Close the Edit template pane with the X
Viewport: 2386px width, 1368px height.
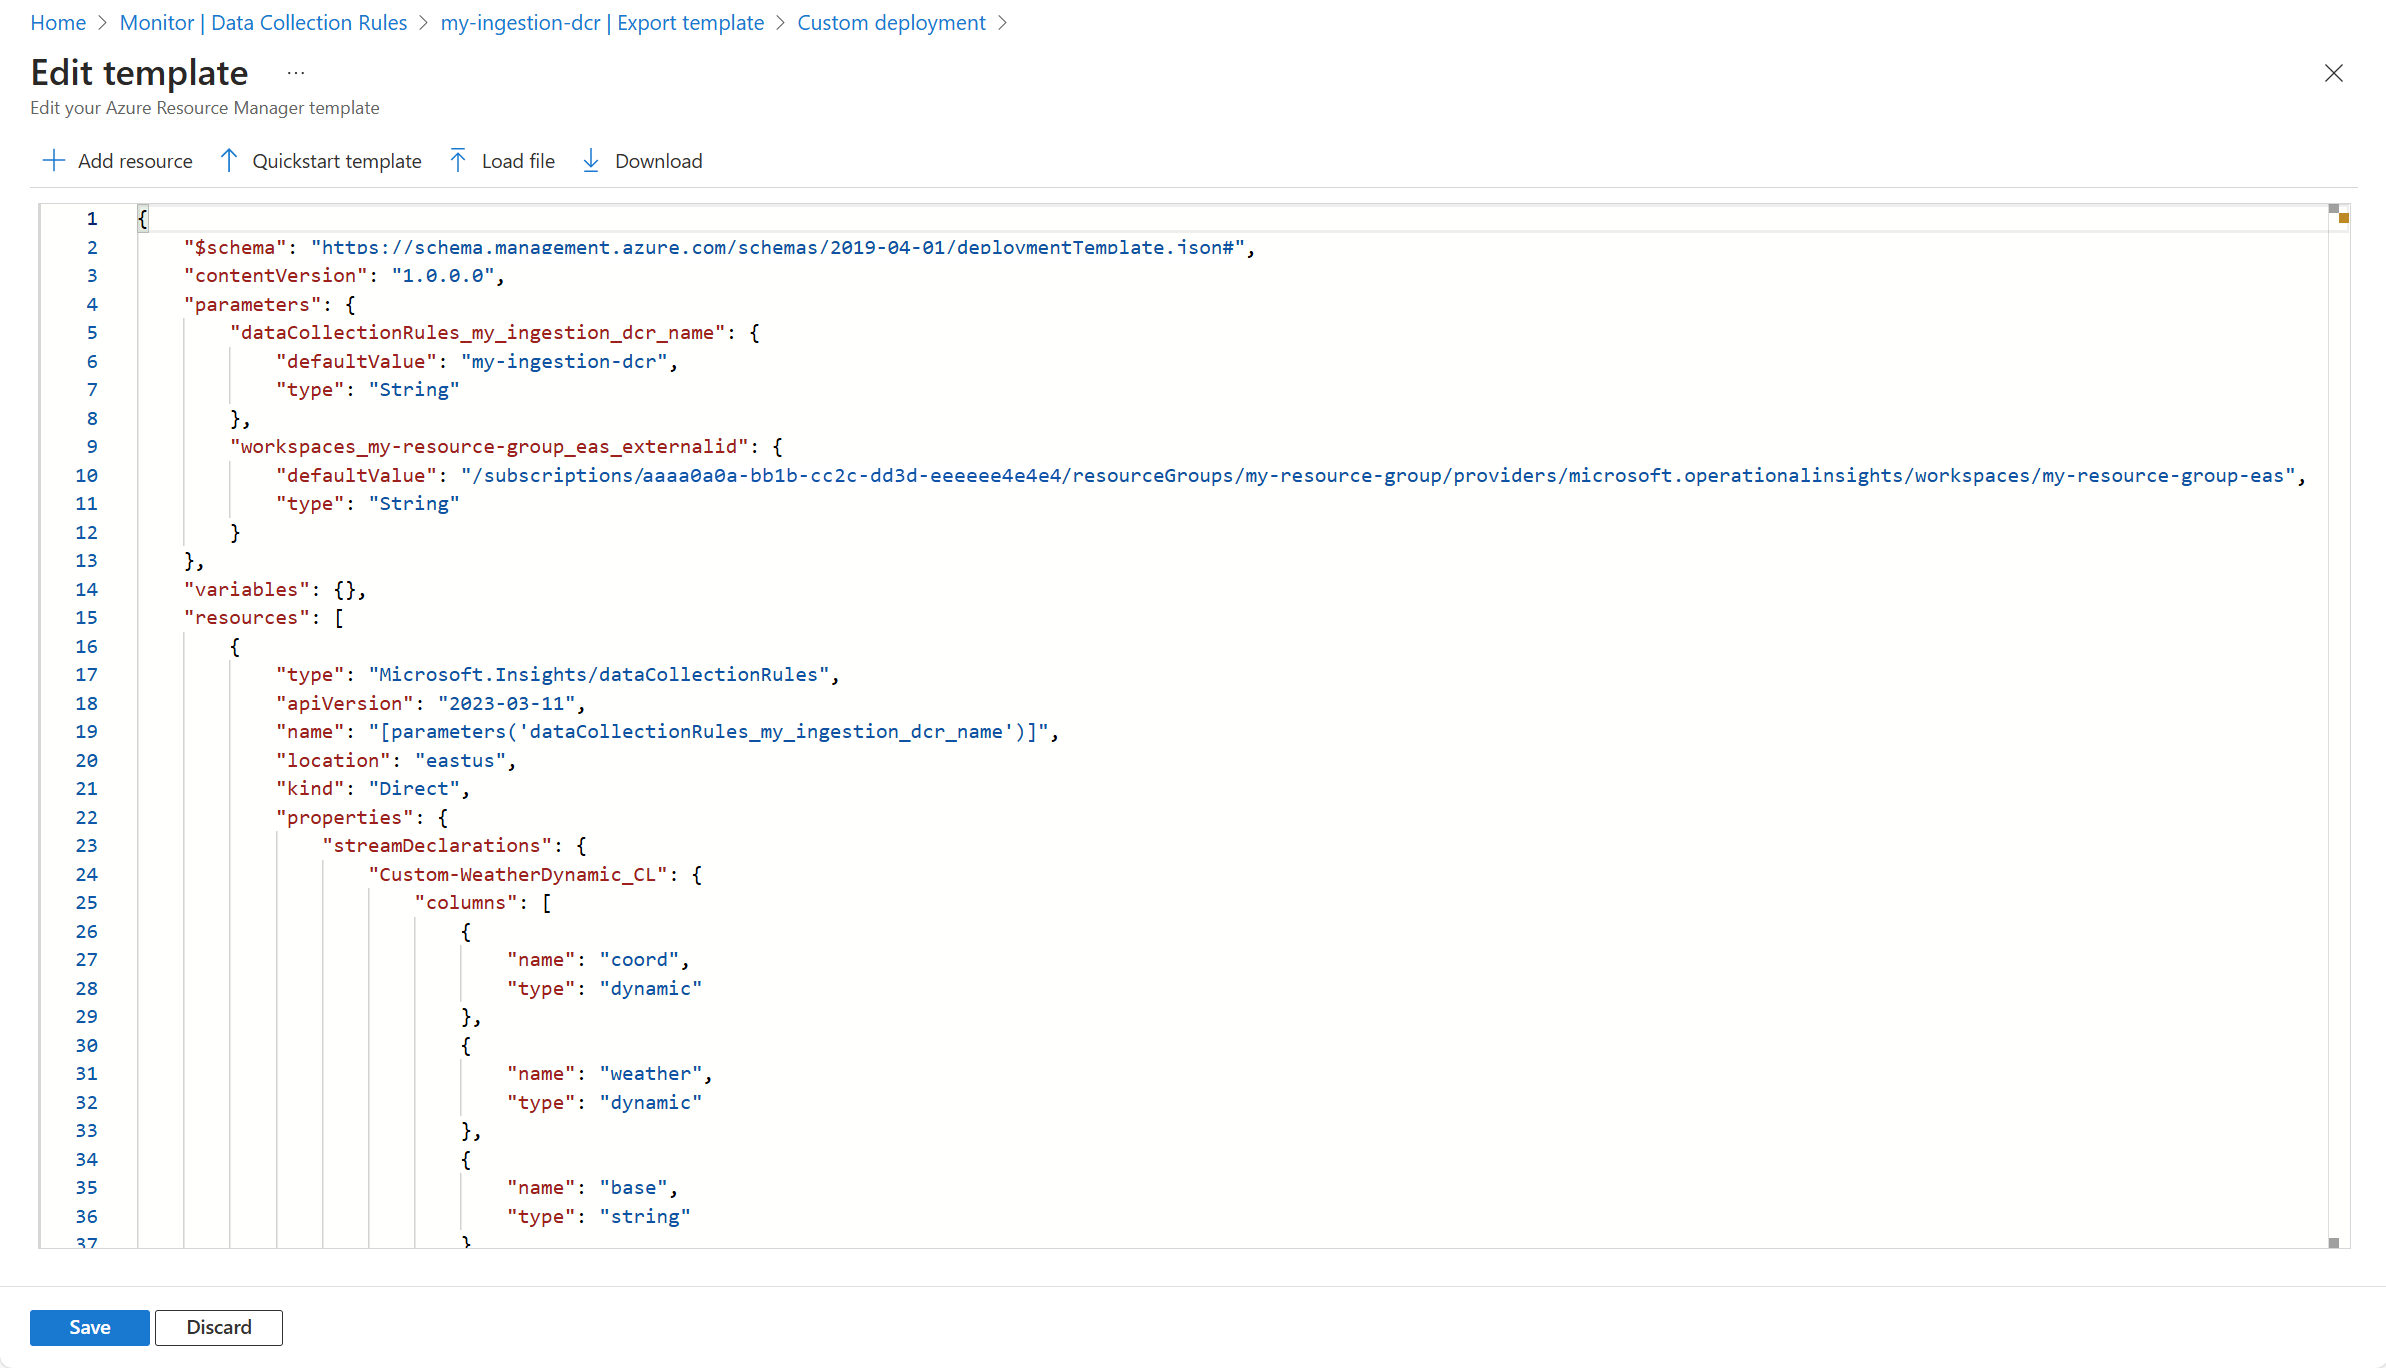click(x=2334, y=73)
